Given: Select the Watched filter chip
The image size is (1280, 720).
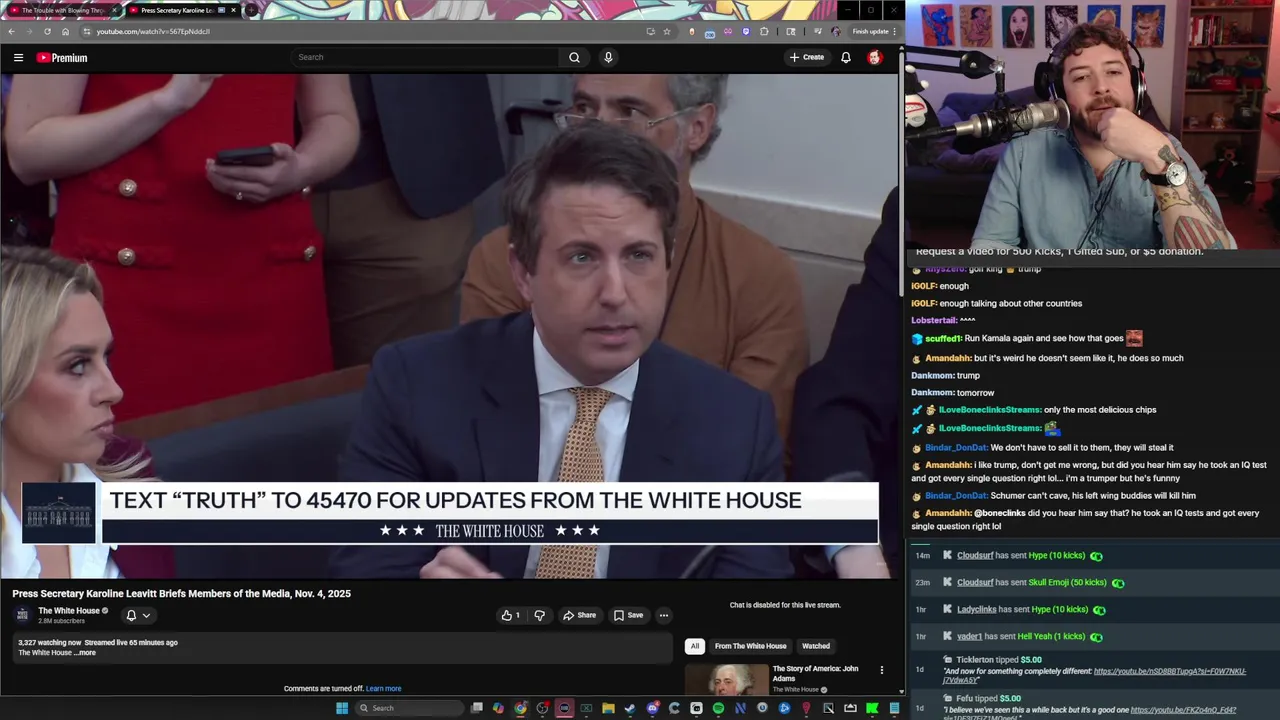Looking at the screenshot, I should pyautogui.click(x=816, y=646).
